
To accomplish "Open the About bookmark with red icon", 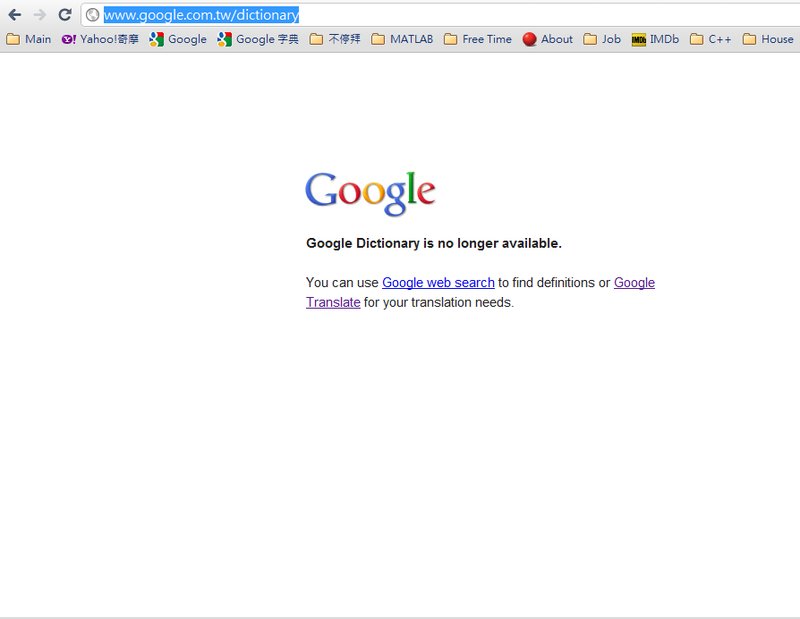I will (548, 39).
